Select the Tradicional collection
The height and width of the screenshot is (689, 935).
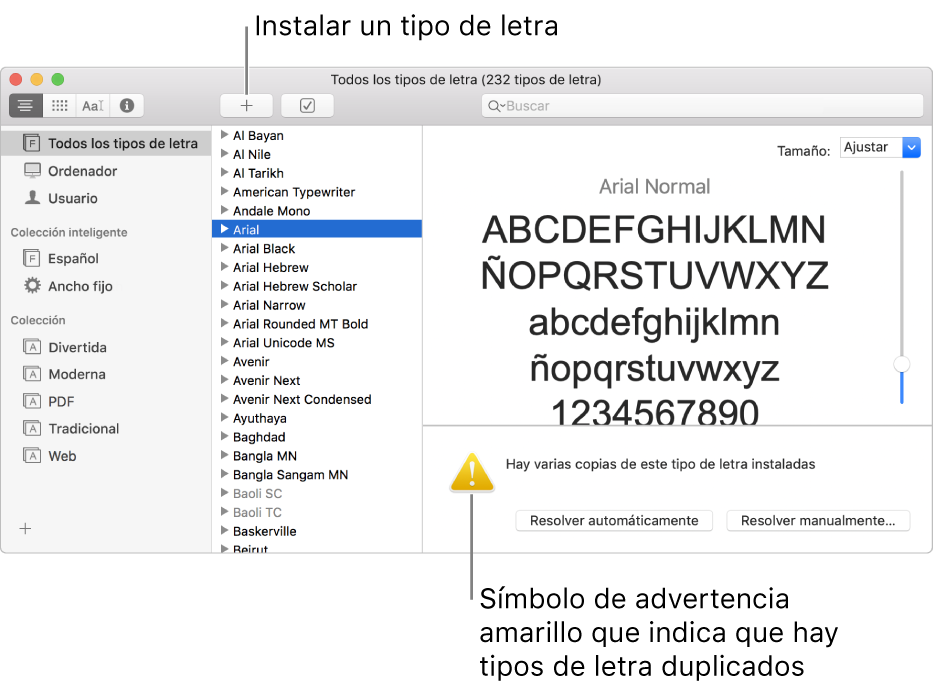(106, 428)
